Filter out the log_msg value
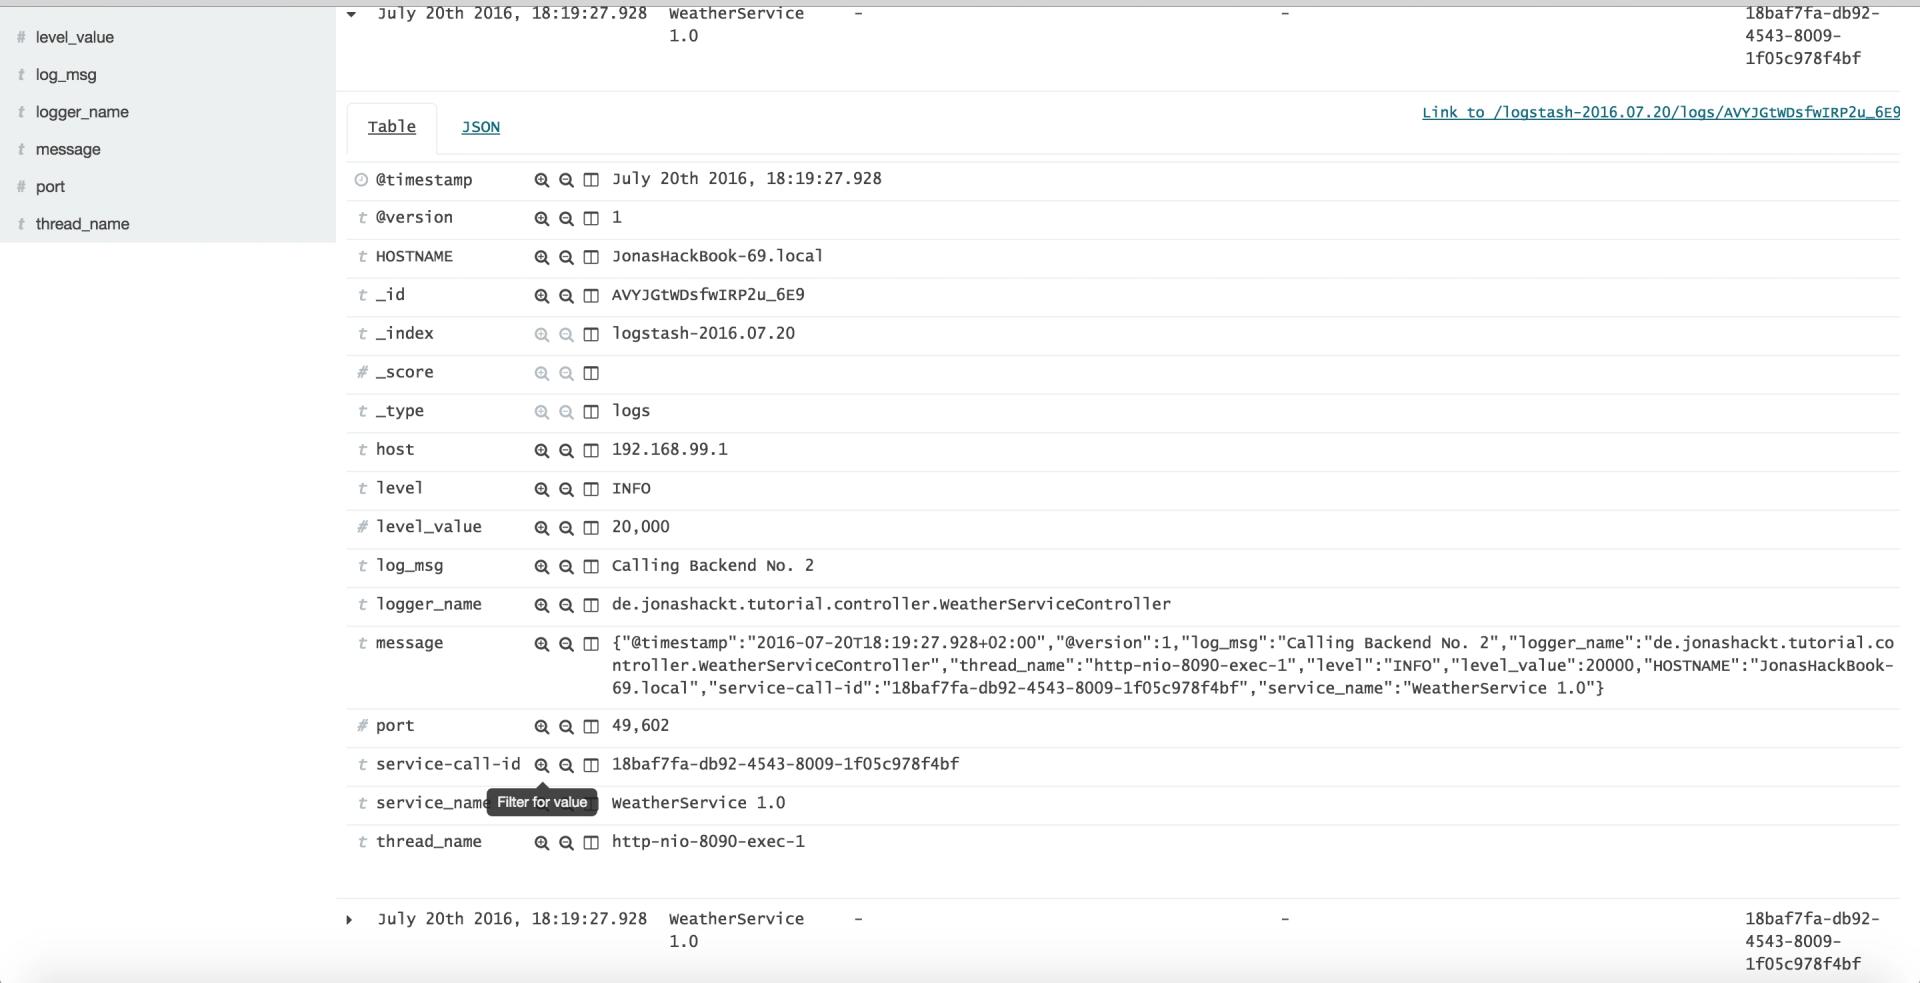 (566, 566)
